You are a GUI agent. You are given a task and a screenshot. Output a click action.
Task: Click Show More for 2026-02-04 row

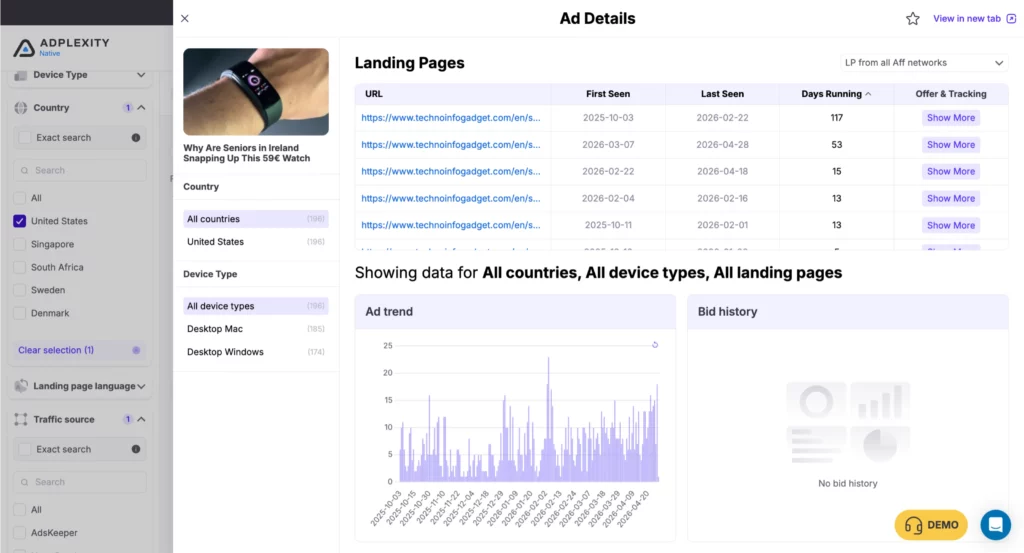[x=950, y=198]
